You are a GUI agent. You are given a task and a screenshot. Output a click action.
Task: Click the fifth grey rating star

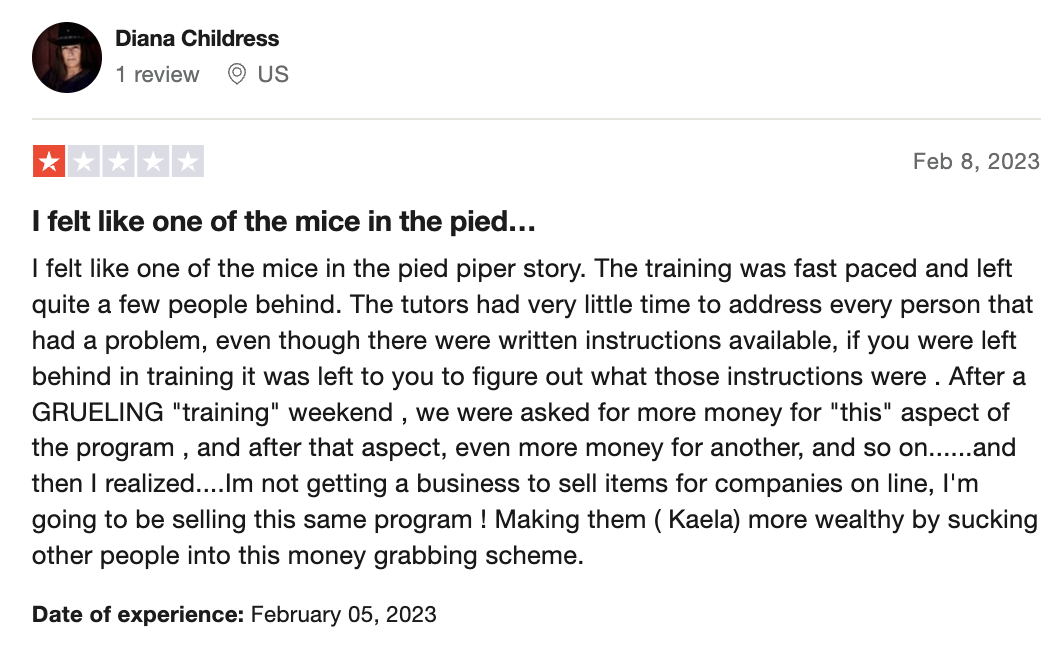188,161
